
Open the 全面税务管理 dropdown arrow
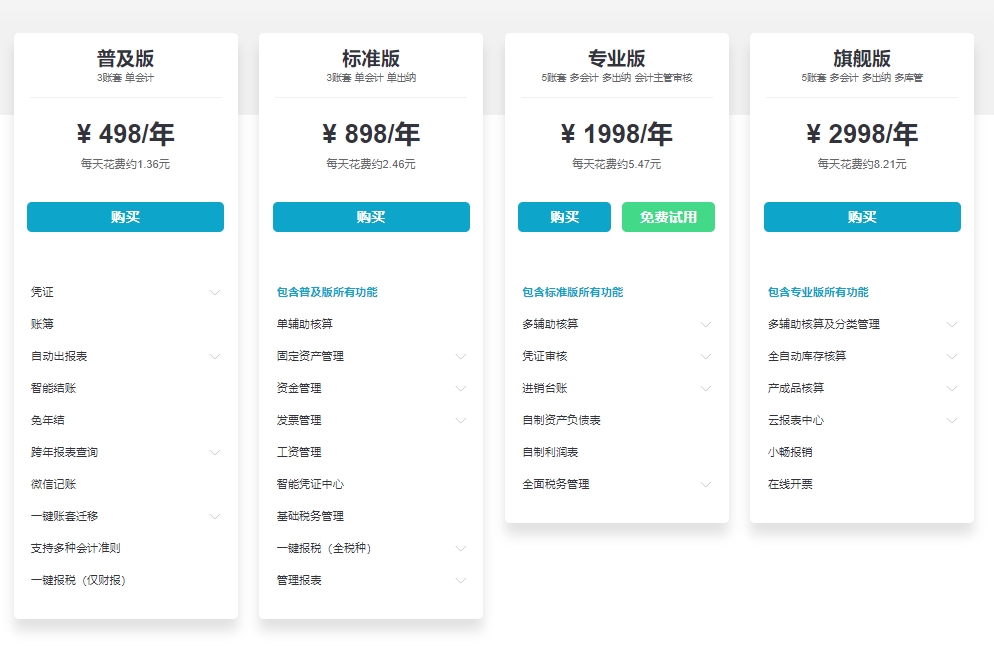706,484
